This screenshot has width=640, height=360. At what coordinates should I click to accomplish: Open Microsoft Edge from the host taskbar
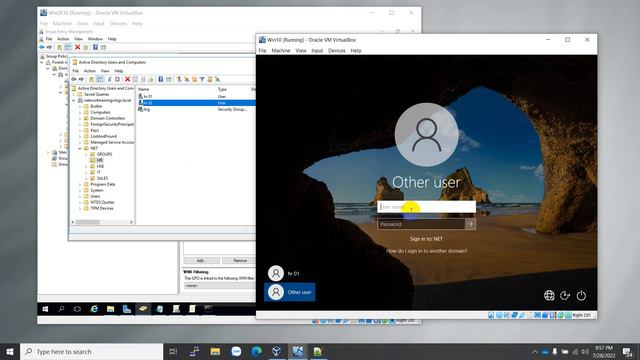[x=256, y=351]
